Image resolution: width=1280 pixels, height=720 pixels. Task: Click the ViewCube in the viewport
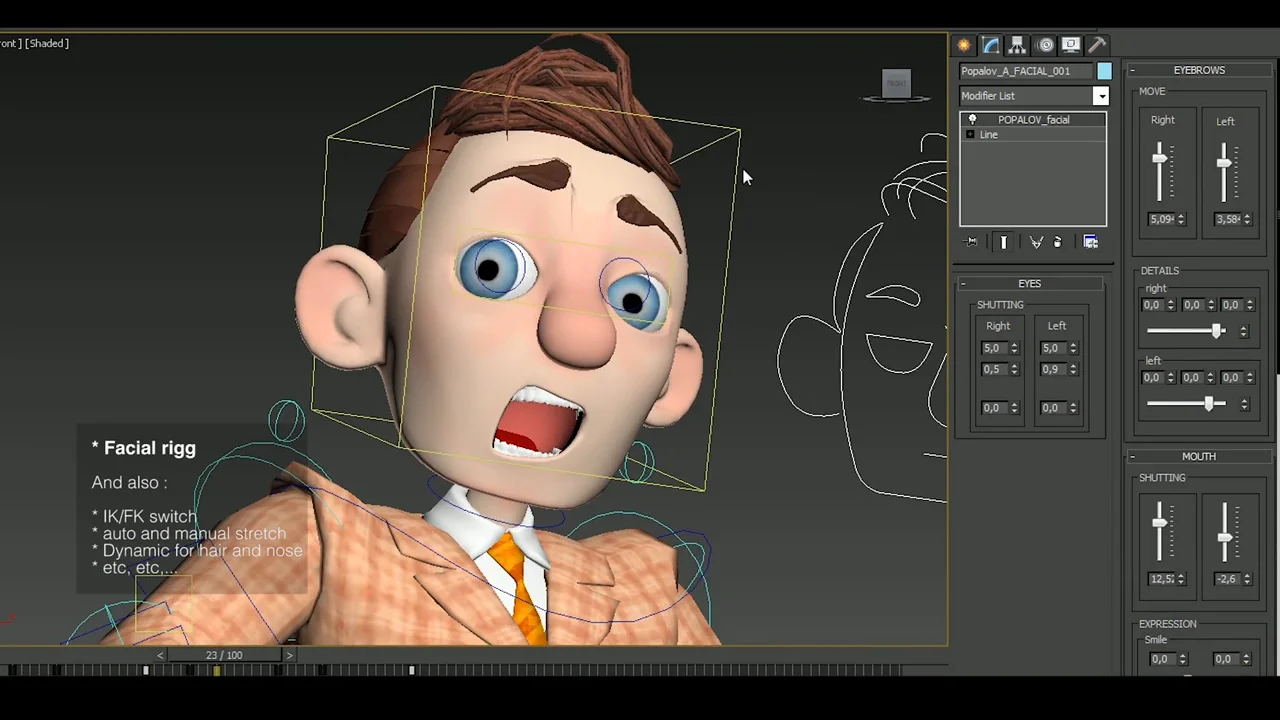pyautogui.click(x=897, y=84)
